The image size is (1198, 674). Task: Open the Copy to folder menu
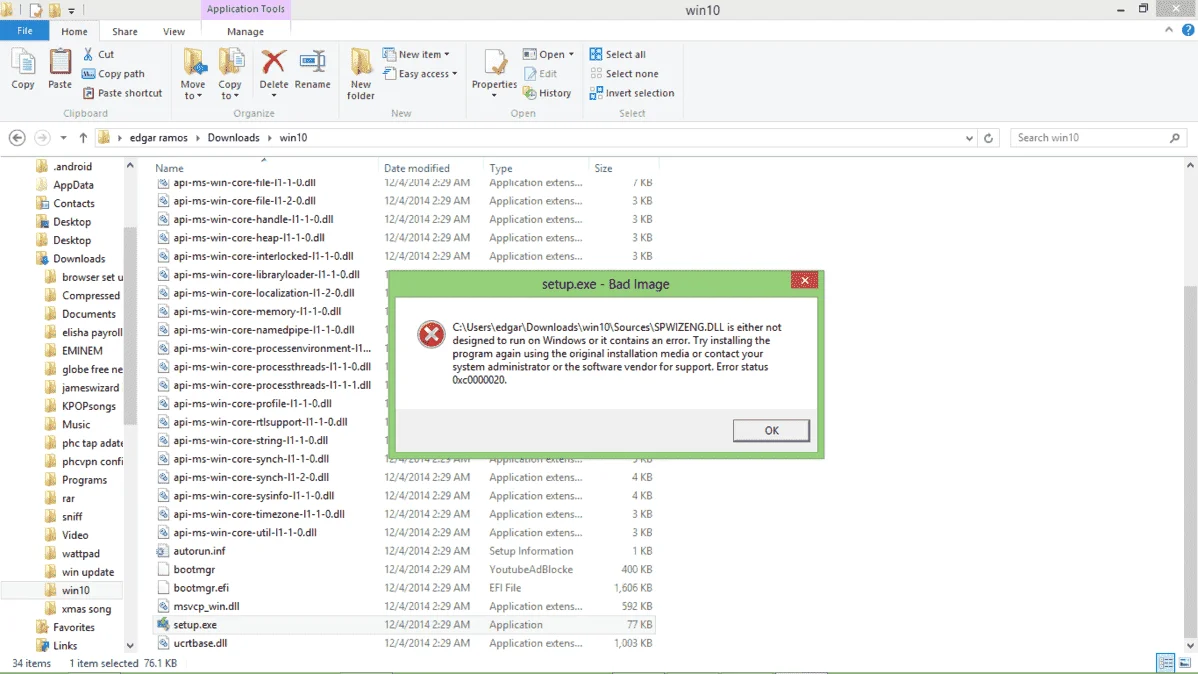tap(229, 74)
